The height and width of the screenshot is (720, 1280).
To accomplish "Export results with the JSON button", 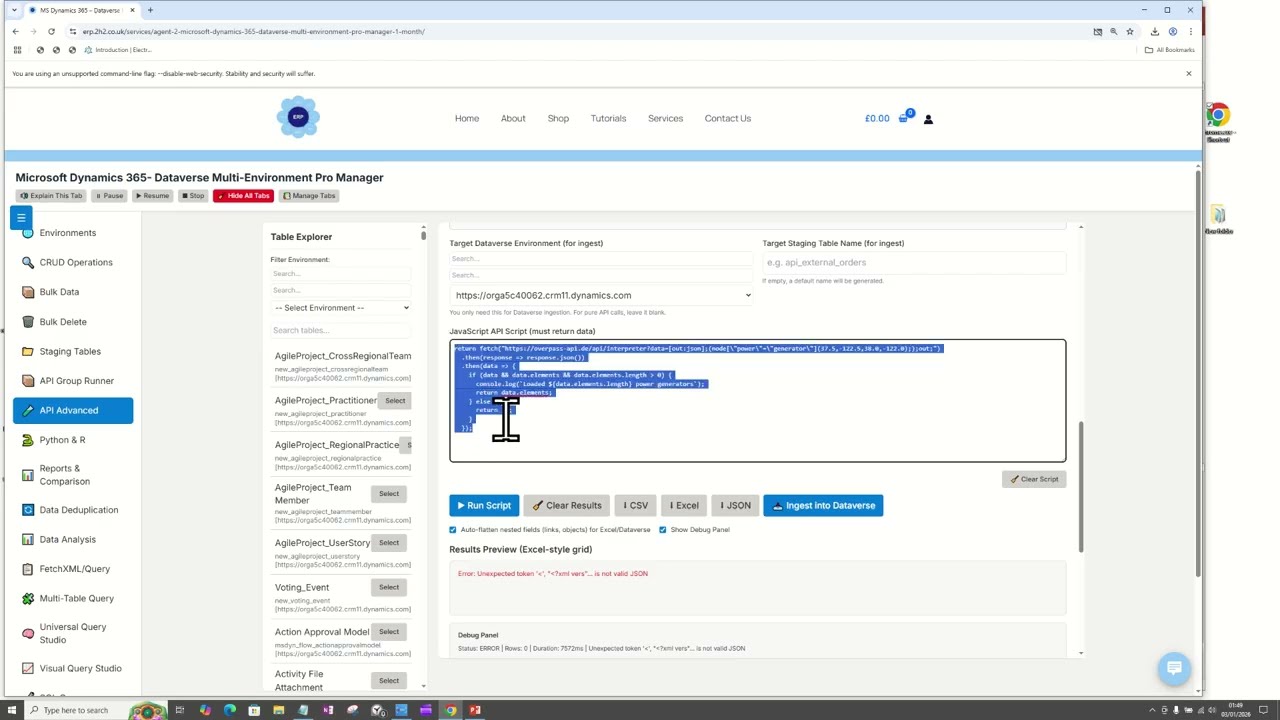I will (735, 505).
